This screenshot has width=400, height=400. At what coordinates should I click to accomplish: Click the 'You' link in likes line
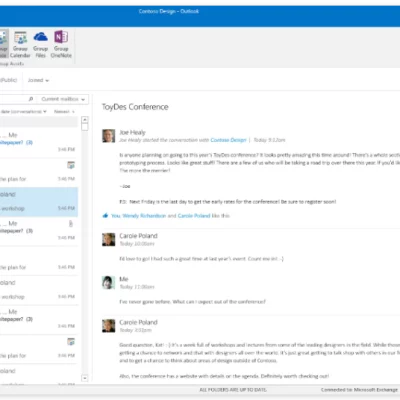coord(115,216)
